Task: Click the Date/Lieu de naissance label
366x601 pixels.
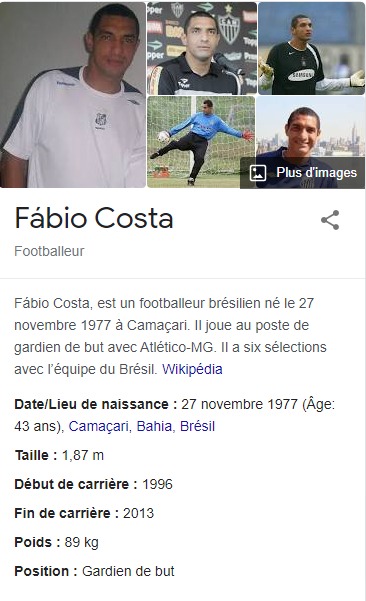Action: 95,404
